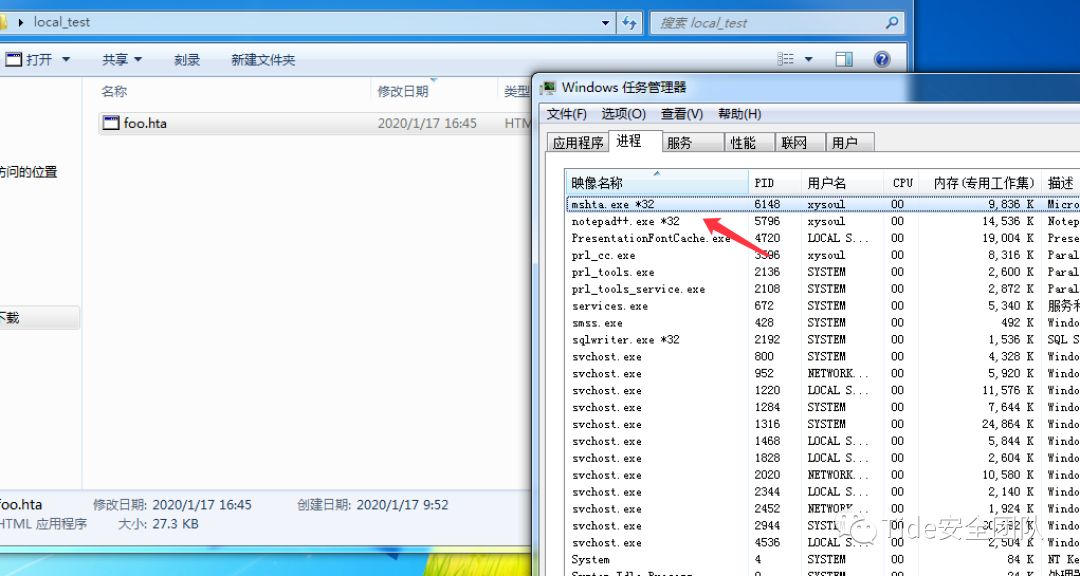Open the help icon in Explorer toolbar

point(882,59)
